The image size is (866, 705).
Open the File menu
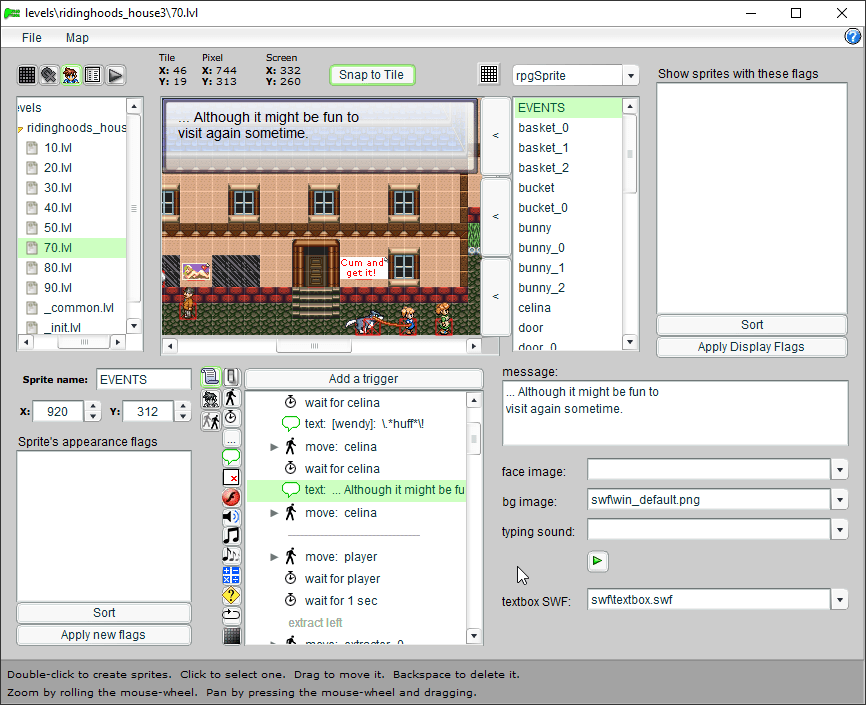coord(32,37)
